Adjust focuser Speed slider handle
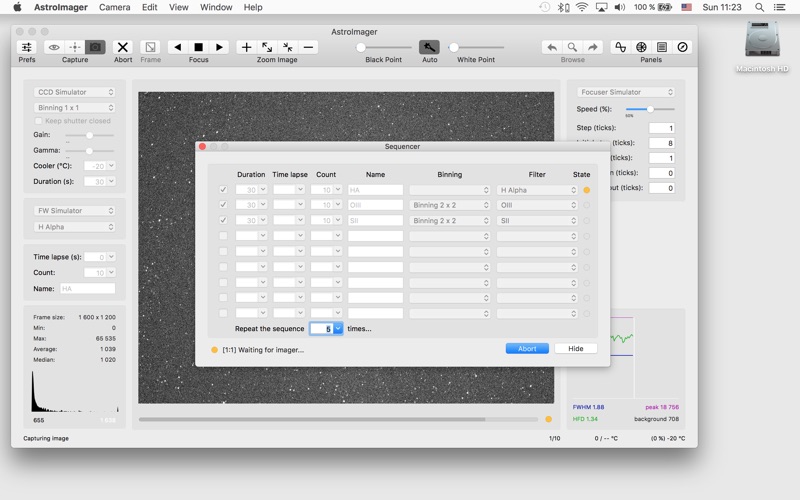The image size is (800, 500). pos(650,109)
